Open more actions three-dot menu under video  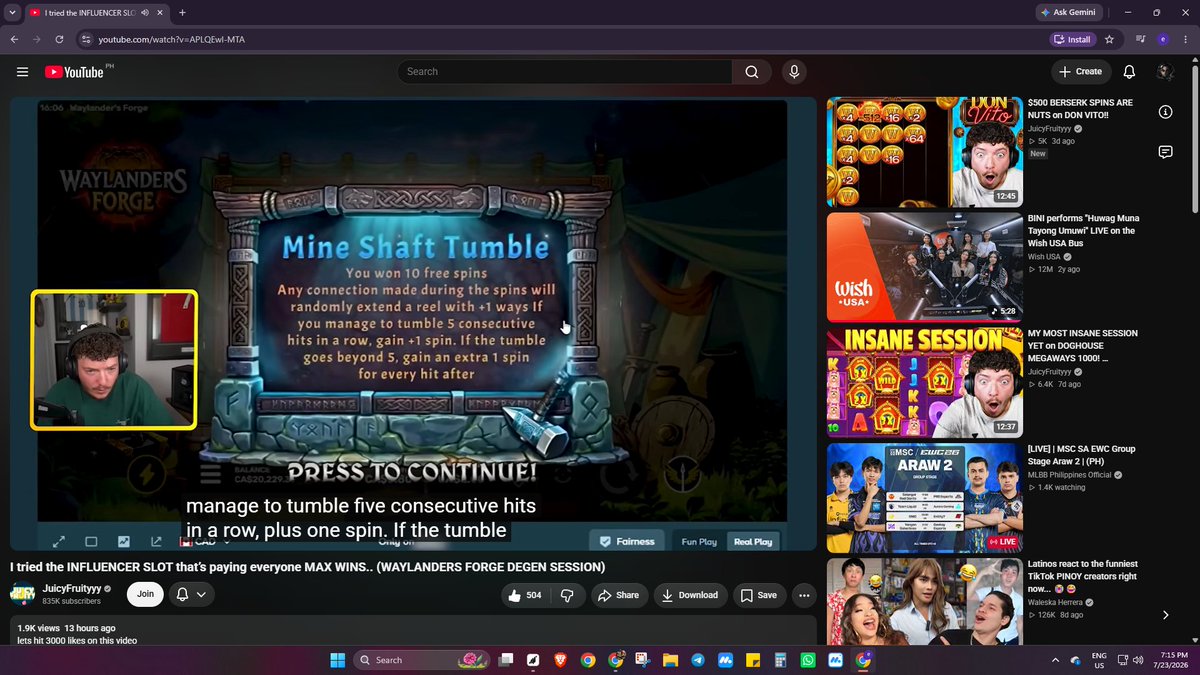804,595
